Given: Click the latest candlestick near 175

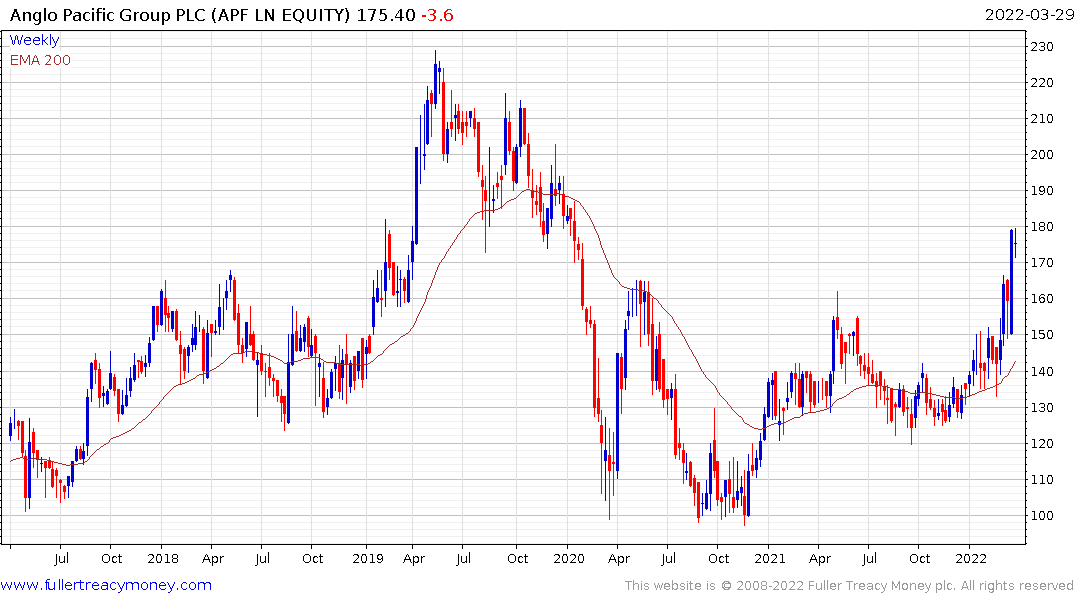Looking at the screenshot, I should pos(1015,243).
